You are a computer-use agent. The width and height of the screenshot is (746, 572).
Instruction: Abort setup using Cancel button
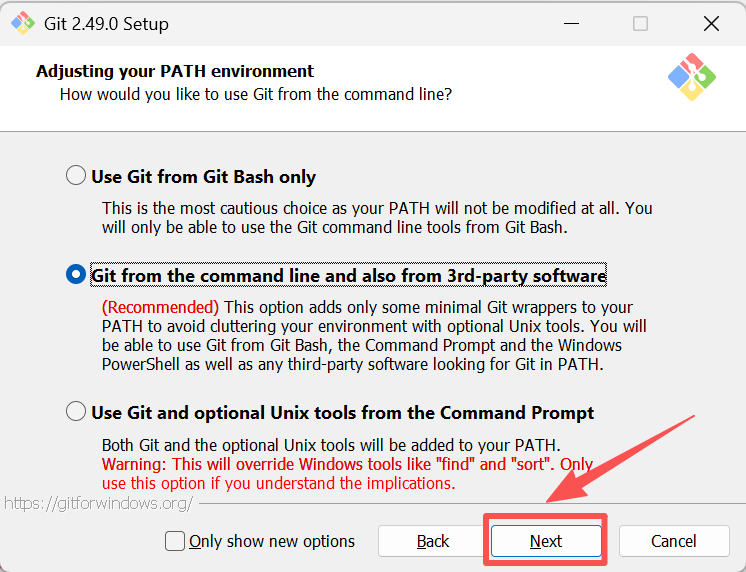(x=674, y=541)
